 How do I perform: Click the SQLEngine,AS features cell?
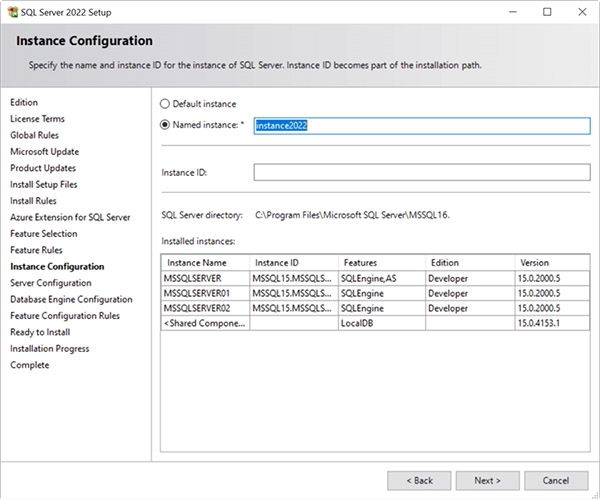click(x=382, y=279)
